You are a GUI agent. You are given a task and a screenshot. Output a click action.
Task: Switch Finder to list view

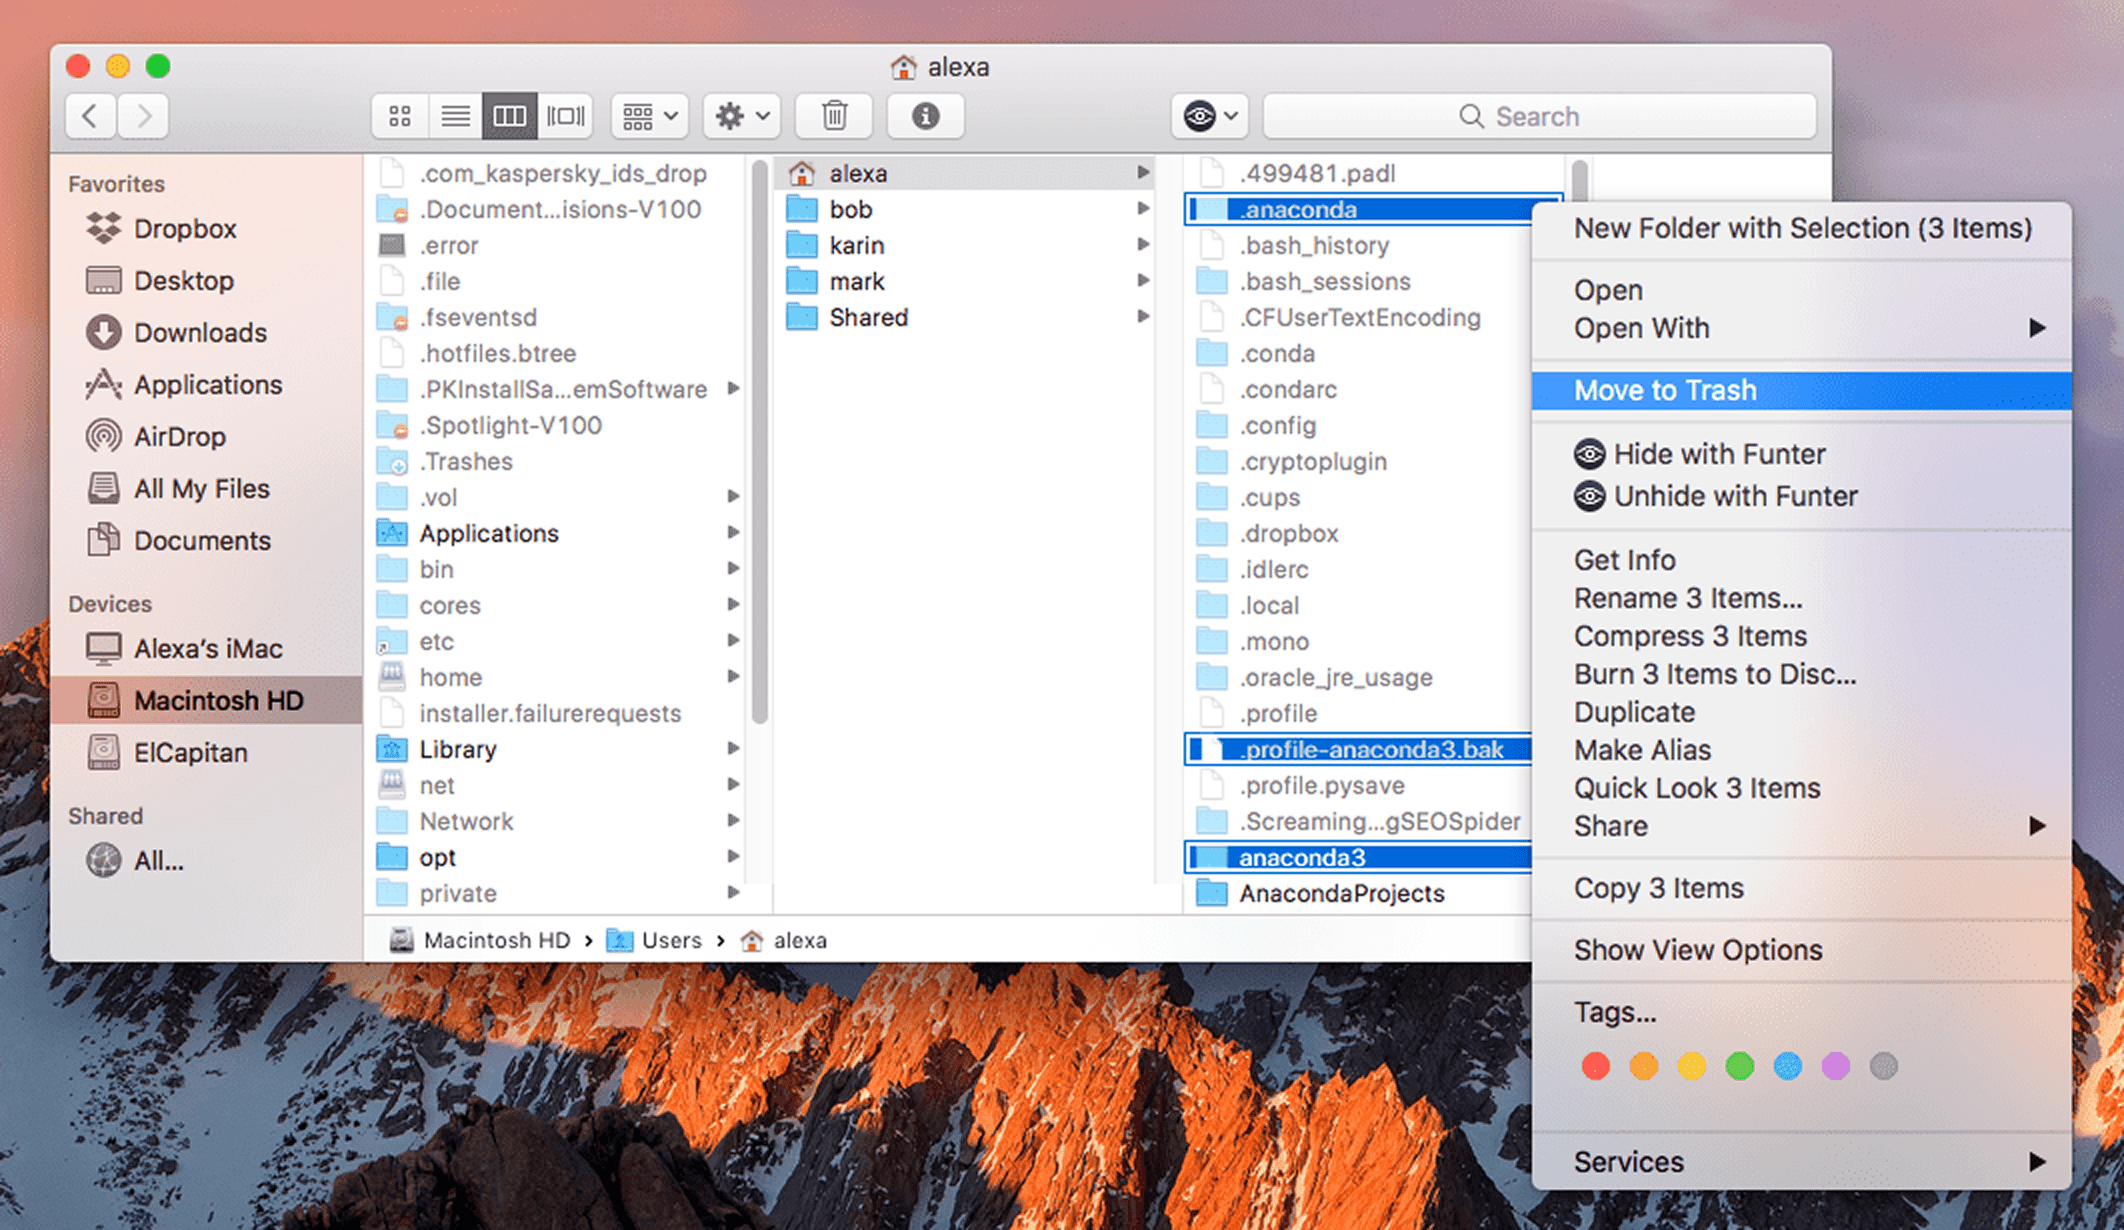(x=455, y=116)
